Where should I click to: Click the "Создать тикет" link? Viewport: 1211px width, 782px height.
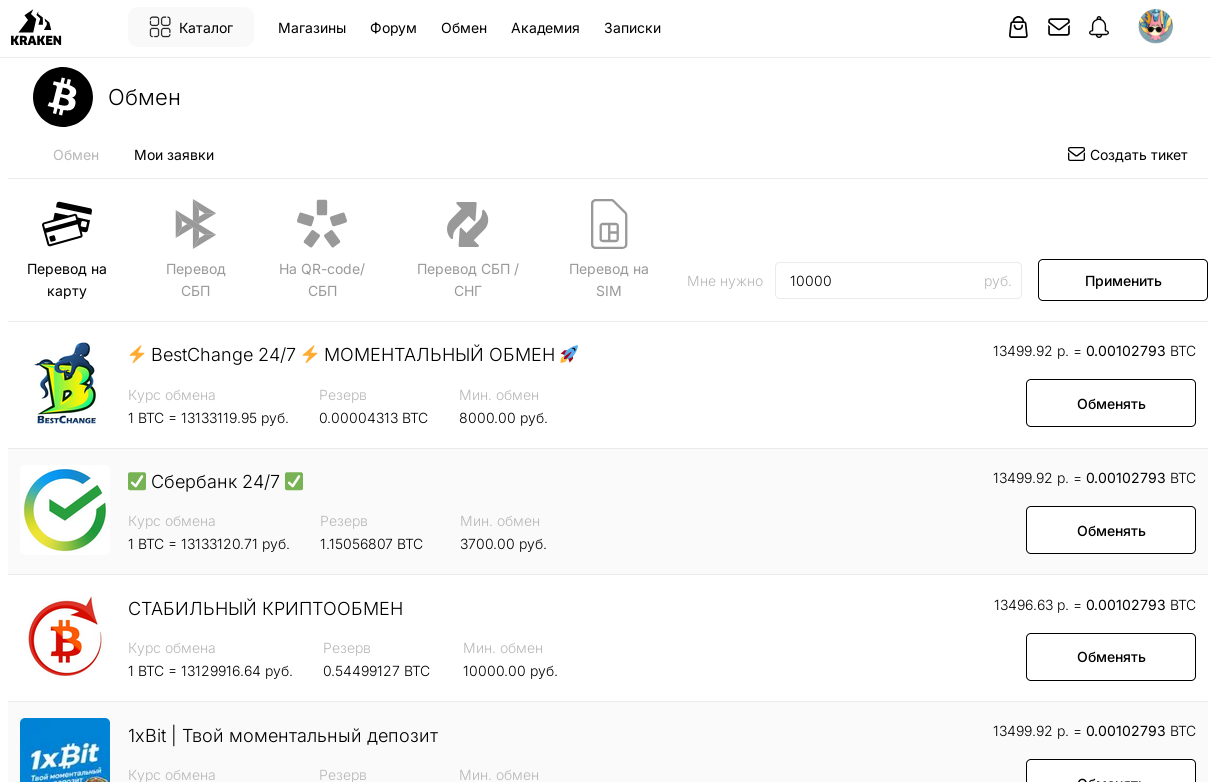click(x=1128, y=155)
